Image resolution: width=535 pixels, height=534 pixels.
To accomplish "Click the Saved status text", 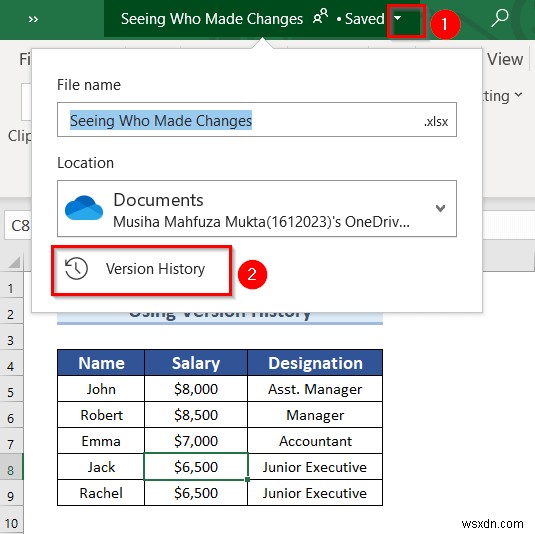I will (x=364, y=18).
